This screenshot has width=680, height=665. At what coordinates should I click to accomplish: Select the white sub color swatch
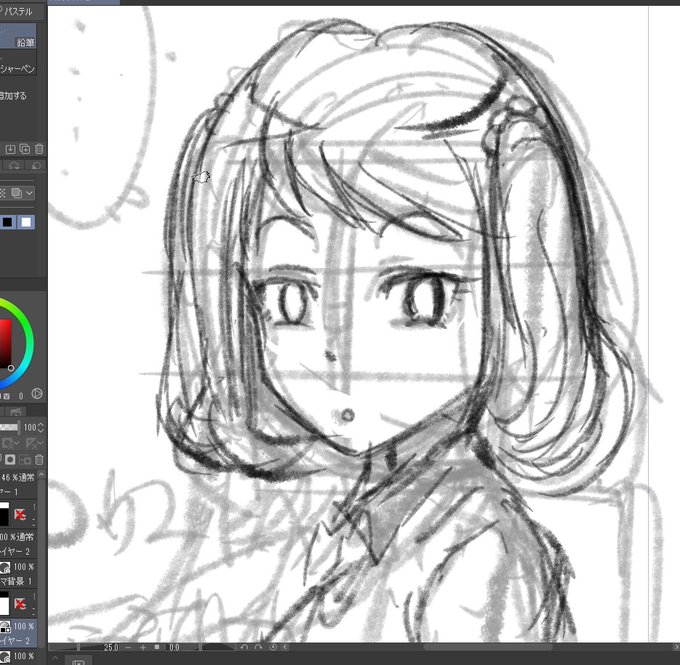[26, 222]
